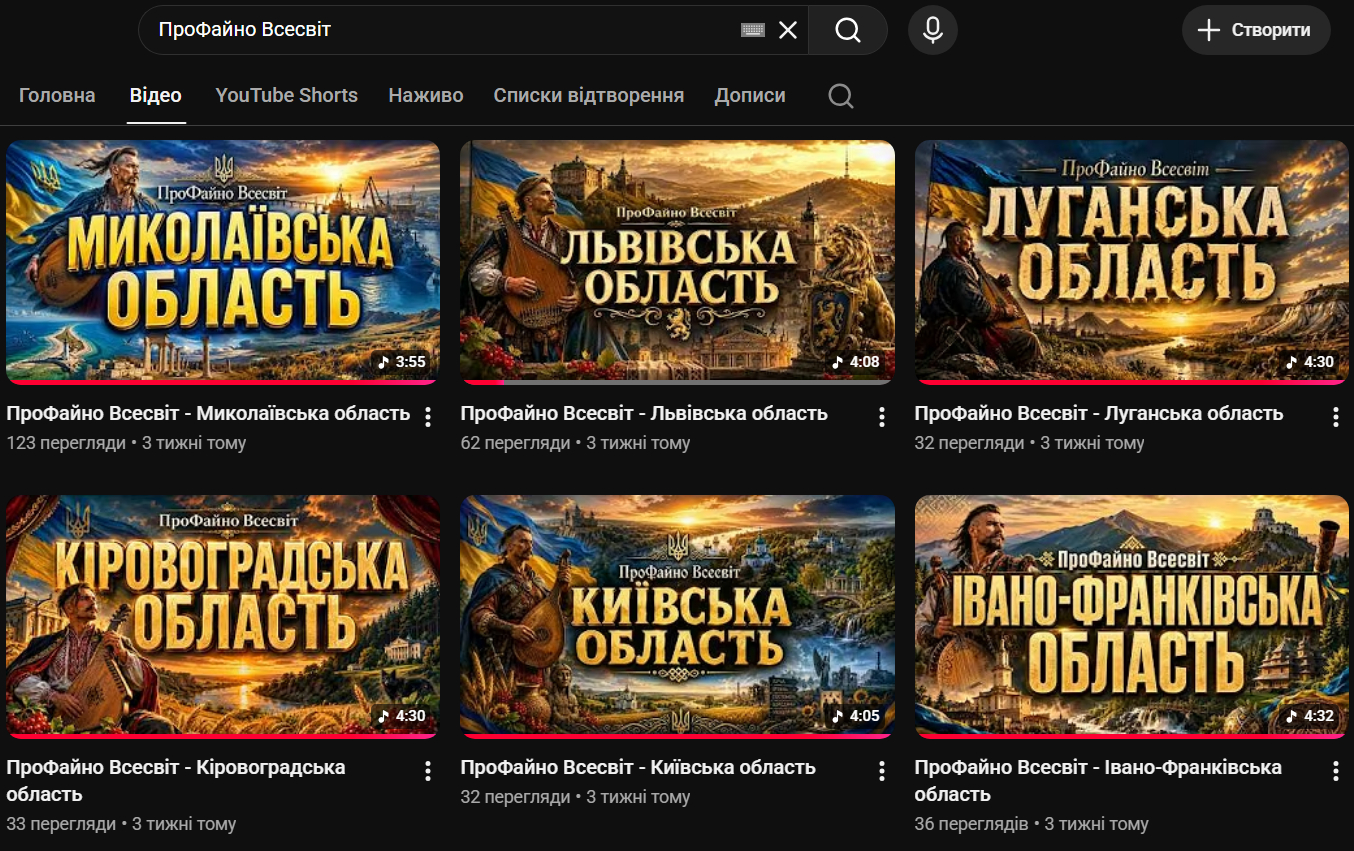Click title ПроФайно Всесвіт - Миколаївська область
This screenshot has height=851, width=1354.
click(x=208, y=413)
